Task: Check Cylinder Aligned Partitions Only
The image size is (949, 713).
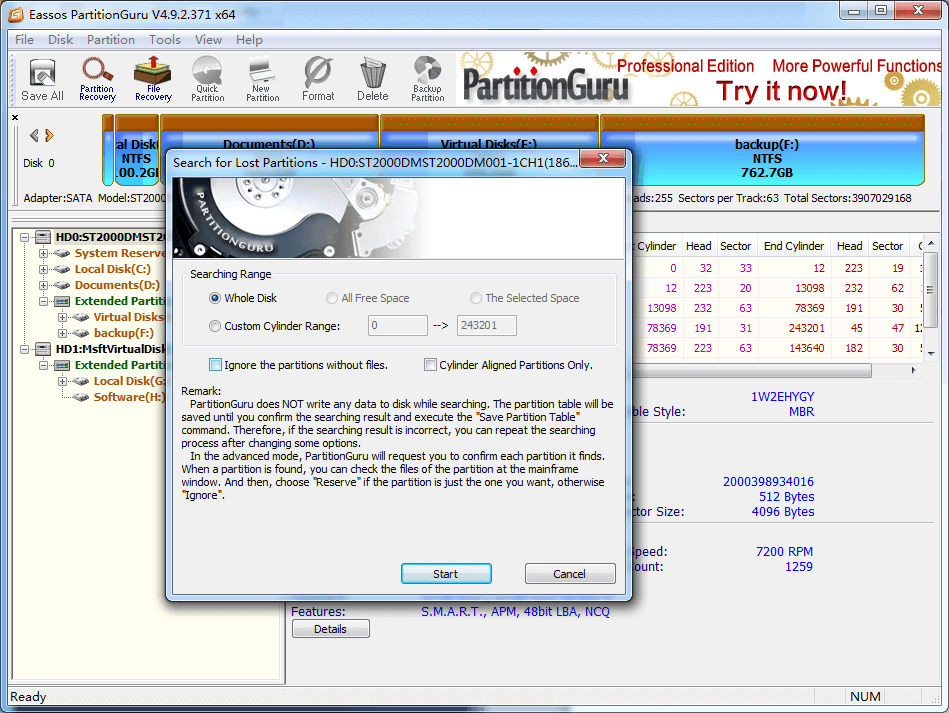Action: [x=430, y=364]
